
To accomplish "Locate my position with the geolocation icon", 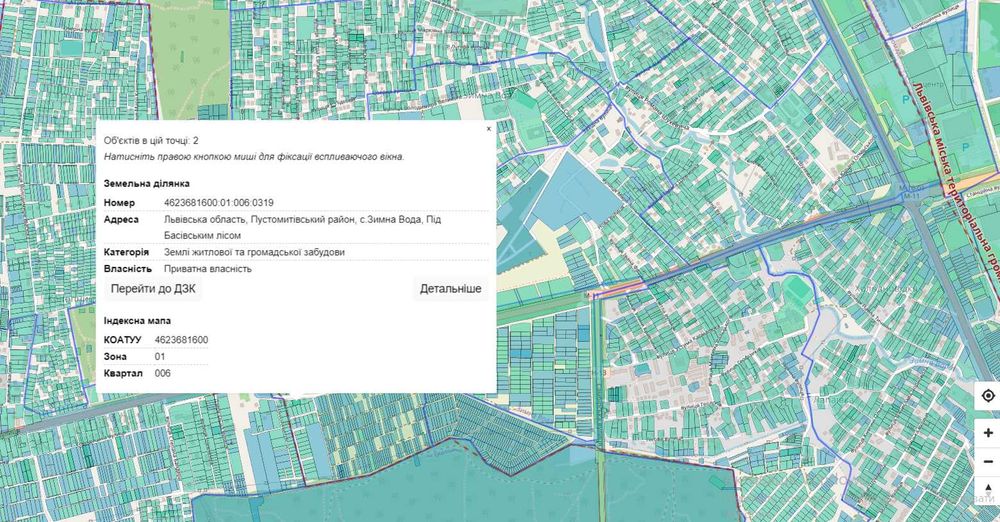I will pyautogui.click(x=987, y=396).
